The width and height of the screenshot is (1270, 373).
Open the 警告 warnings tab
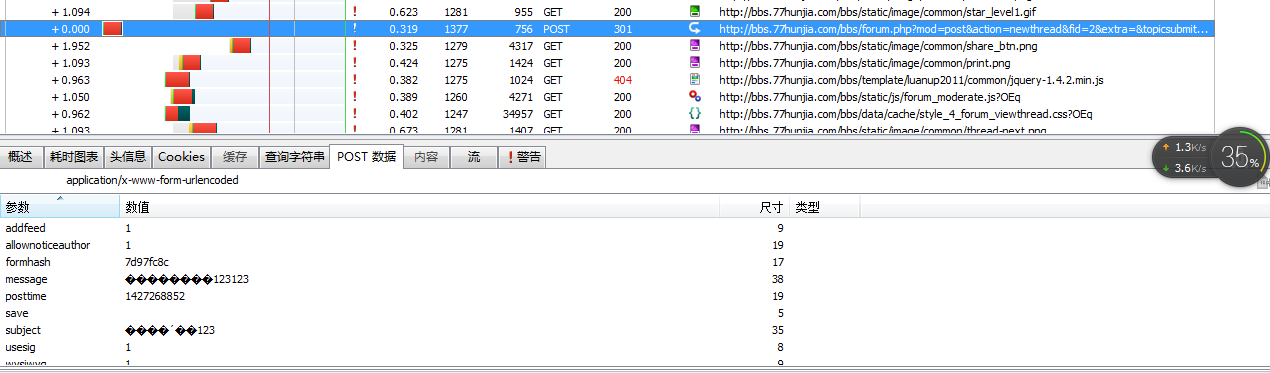pos(523,157)
